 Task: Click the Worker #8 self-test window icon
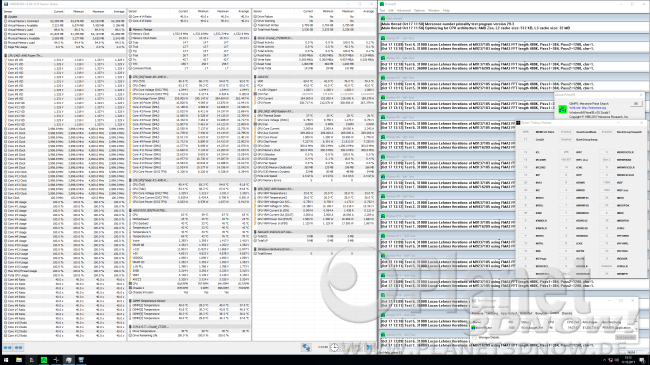point(383,177)
